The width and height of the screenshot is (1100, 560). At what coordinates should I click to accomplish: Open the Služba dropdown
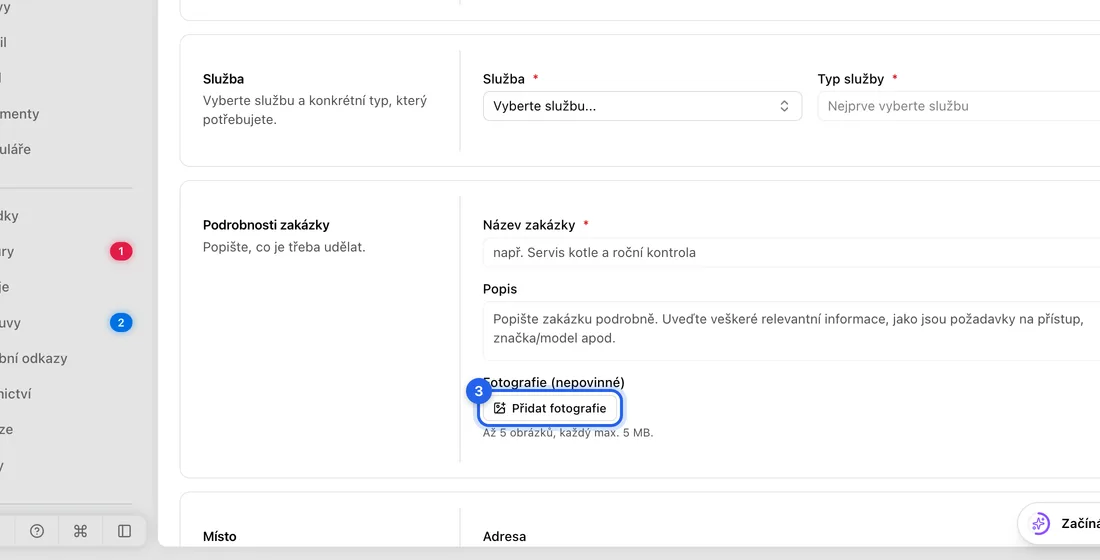click(642, 106)
